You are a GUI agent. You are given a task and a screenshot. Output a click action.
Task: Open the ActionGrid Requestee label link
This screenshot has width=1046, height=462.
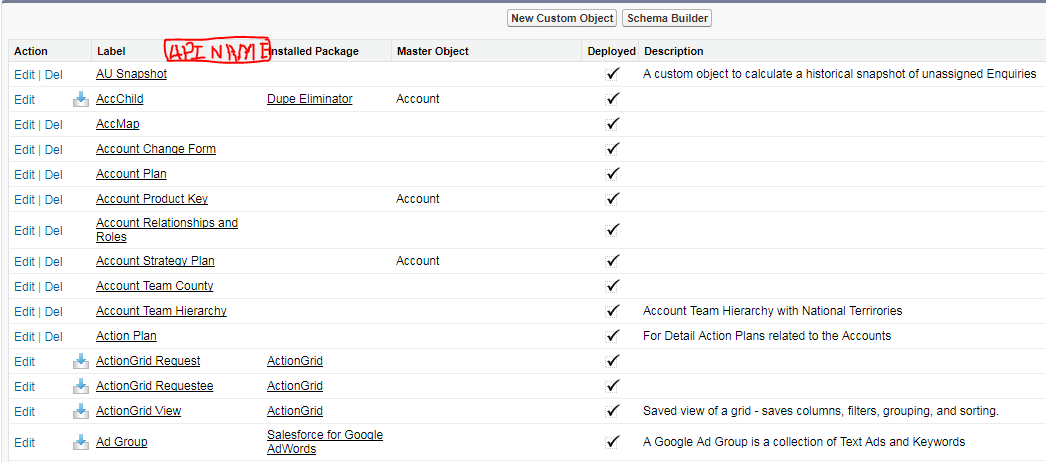click(x=154, y=386)
